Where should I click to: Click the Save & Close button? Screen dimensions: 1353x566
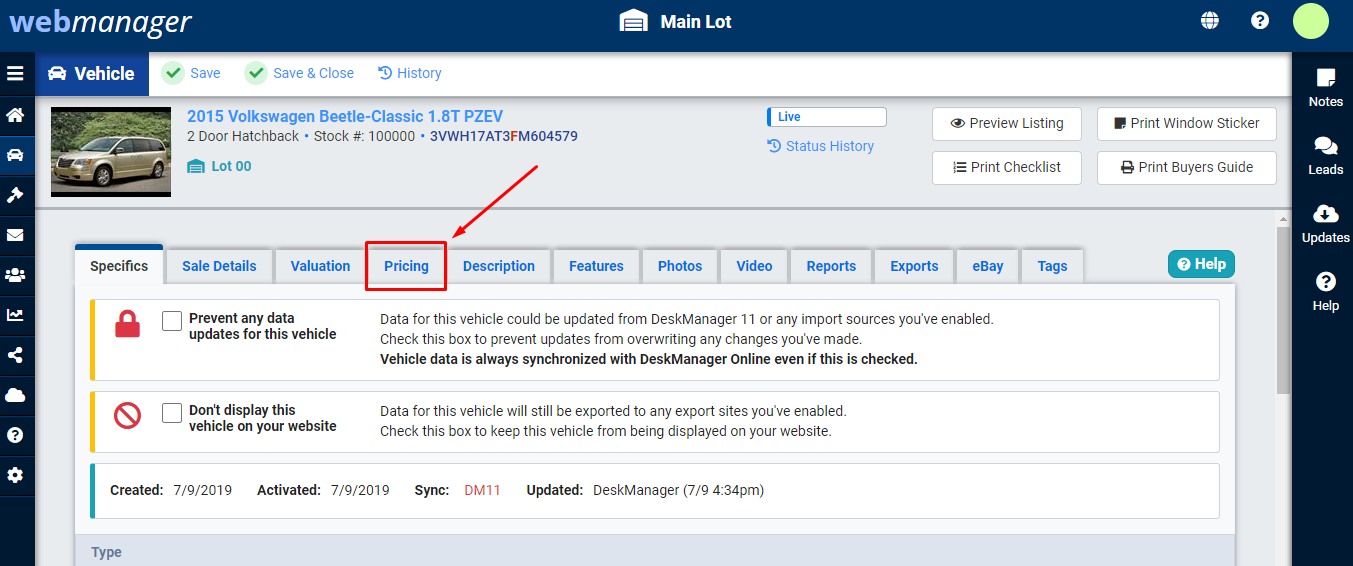point(300,73)
